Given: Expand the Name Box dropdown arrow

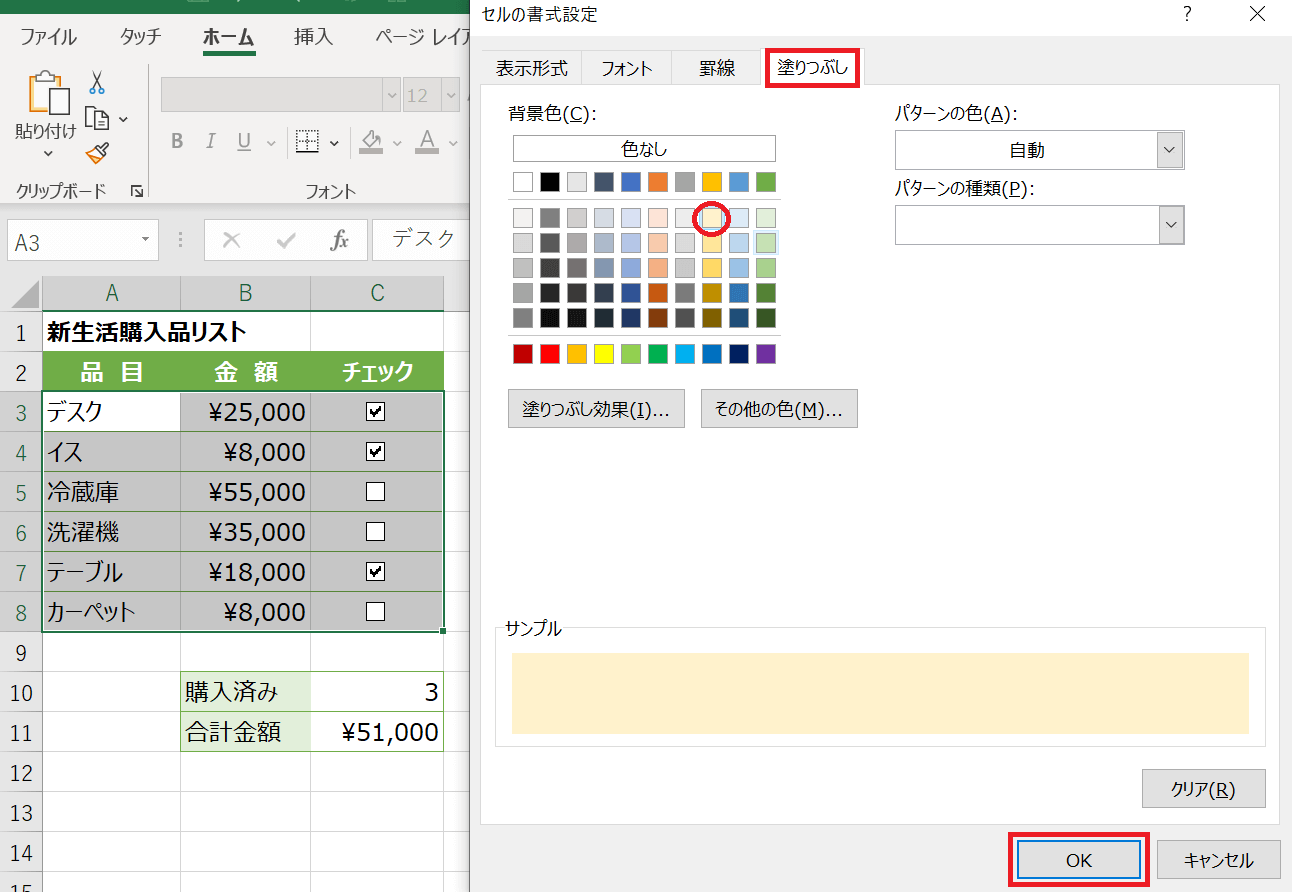Looking at the screenshot, I should click(x=145, y=241).
